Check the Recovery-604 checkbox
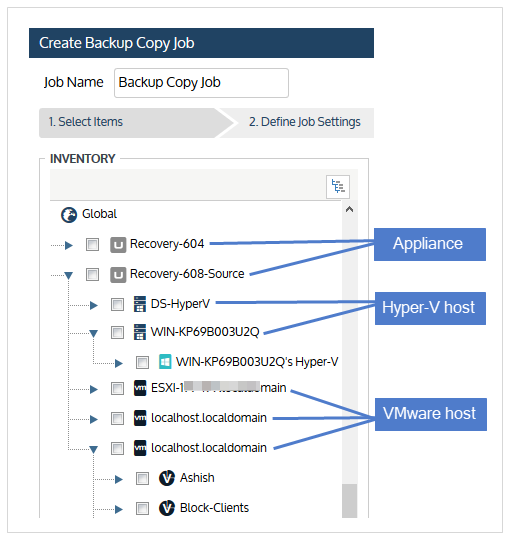The width and height of the screenshot is (530, 558). click(x=93, y=245)
